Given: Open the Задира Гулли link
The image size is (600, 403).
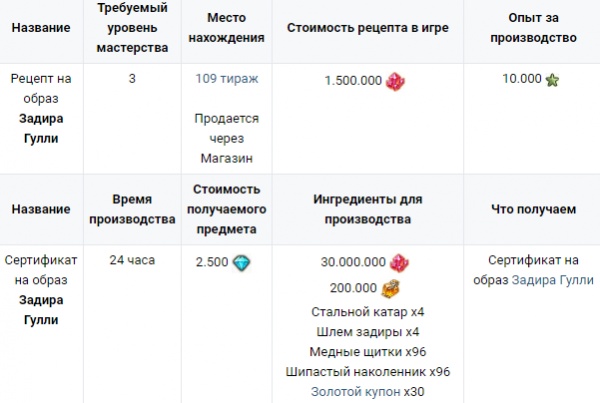Looking at the screenshot, I should 552,280.
